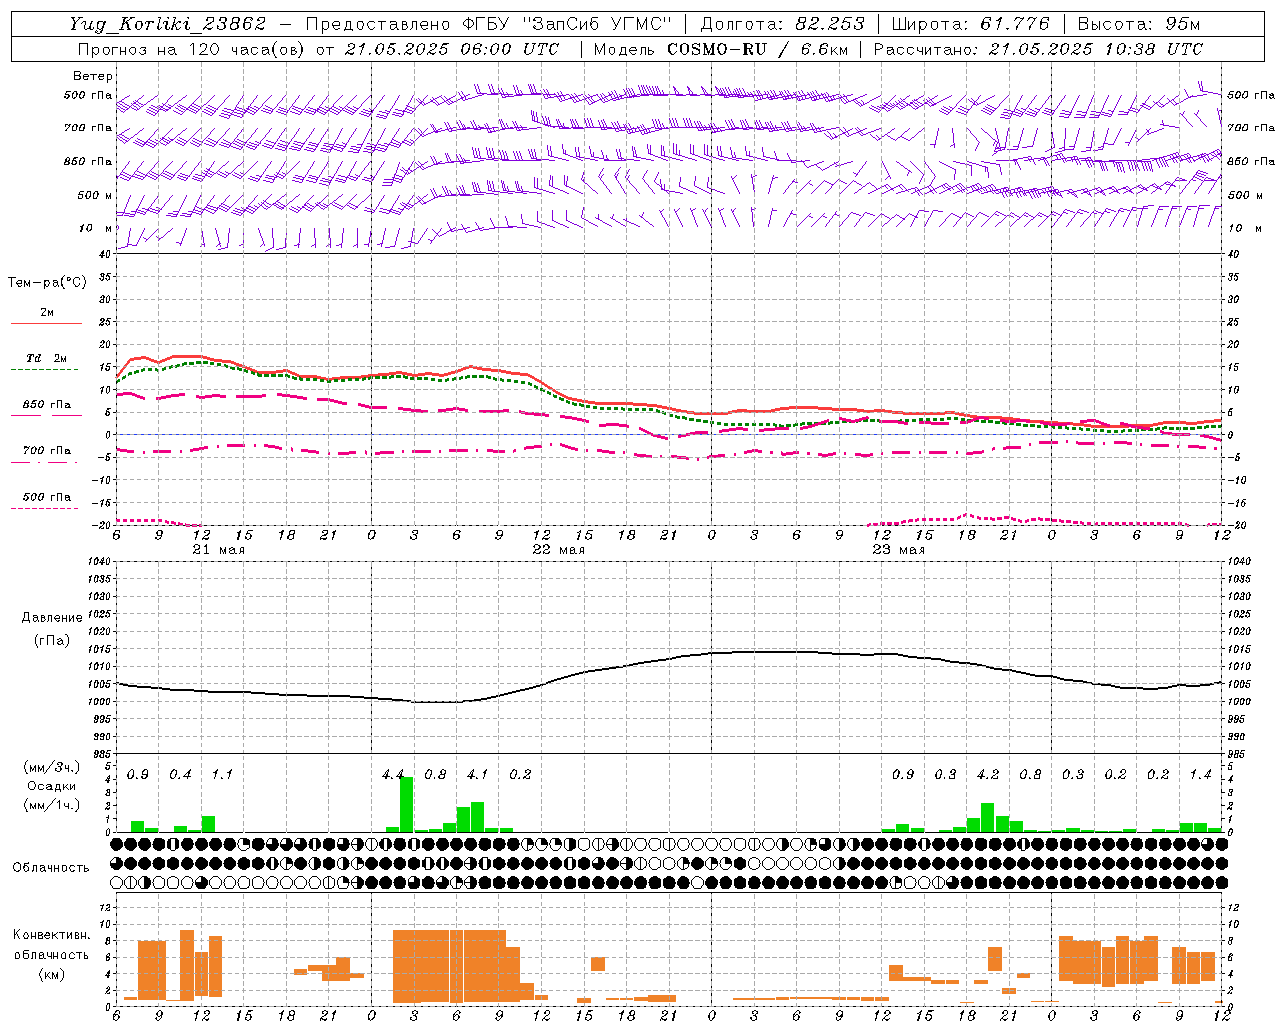Click the Осадки precipitation label
The height and width of the screenshot is (1024, 1280).
[51, 786]
